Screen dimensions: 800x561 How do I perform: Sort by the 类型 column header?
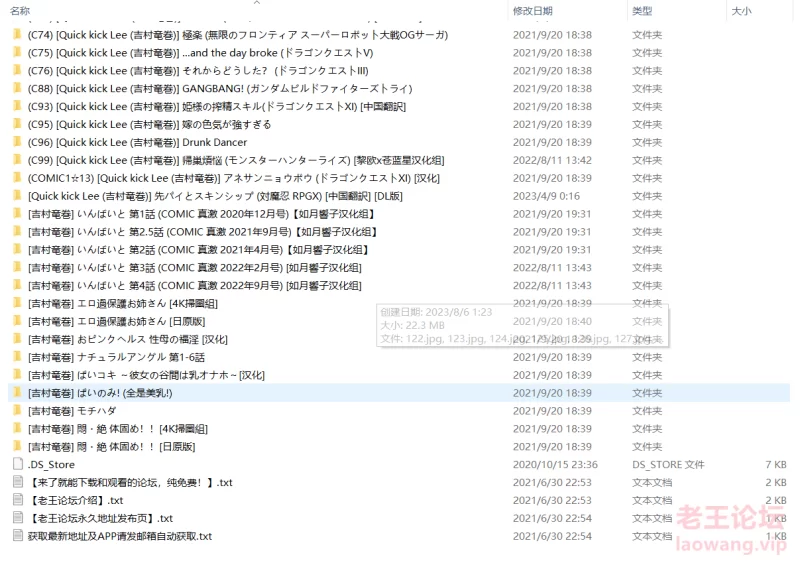click(x=642, y=11)
